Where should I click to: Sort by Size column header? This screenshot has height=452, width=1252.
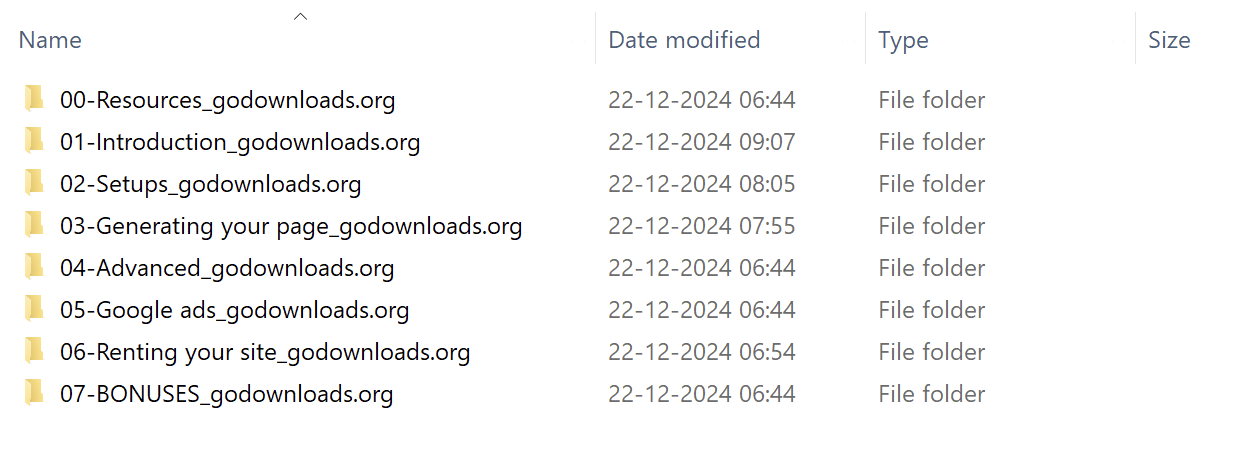click(x=1169, y=40)
